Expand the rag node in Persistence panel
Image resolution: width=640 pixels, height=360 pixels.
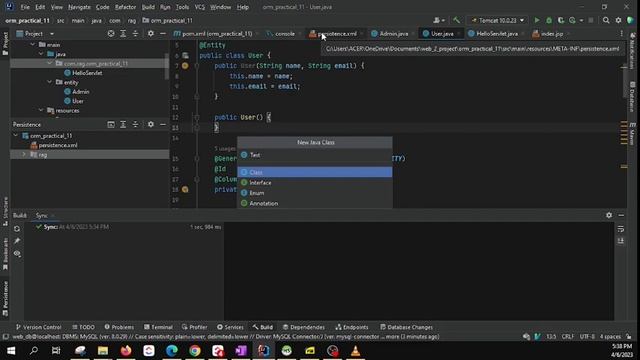tap(24, 155)
